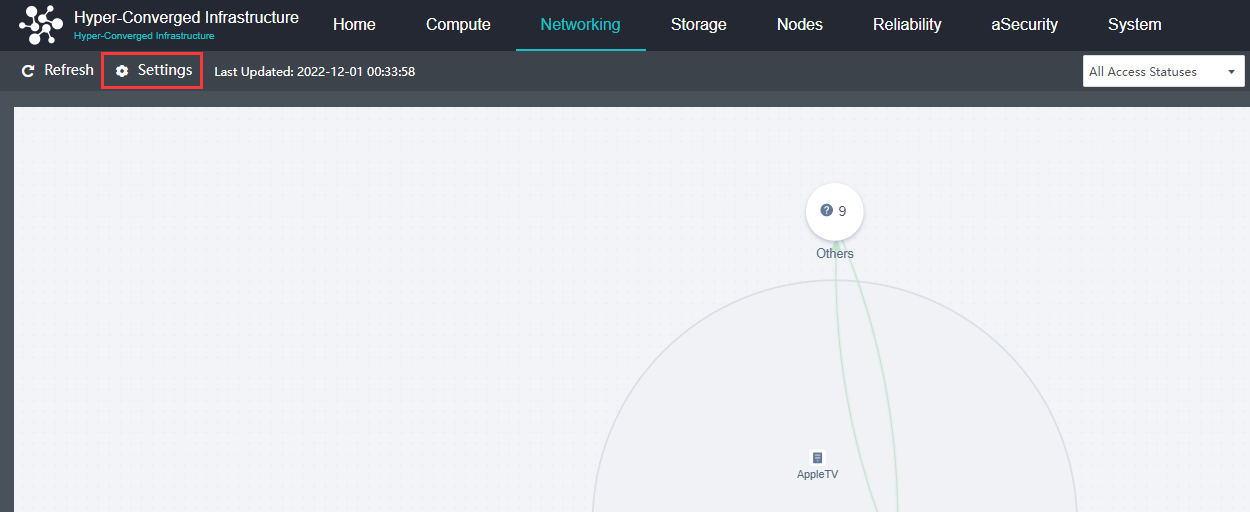Select the Networking tab
This screenshot has width=1250, height=512.
pos(580,25)
